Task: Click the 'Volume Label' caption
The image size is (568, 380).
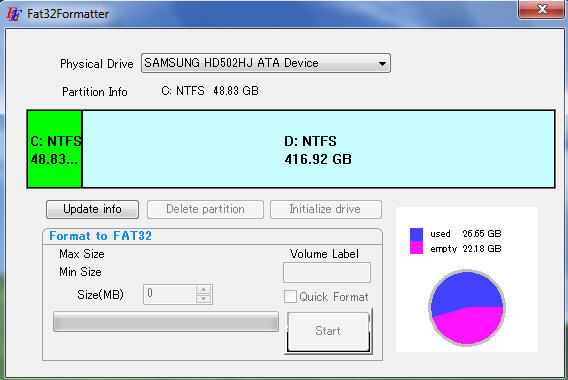Action: (324, 254)
